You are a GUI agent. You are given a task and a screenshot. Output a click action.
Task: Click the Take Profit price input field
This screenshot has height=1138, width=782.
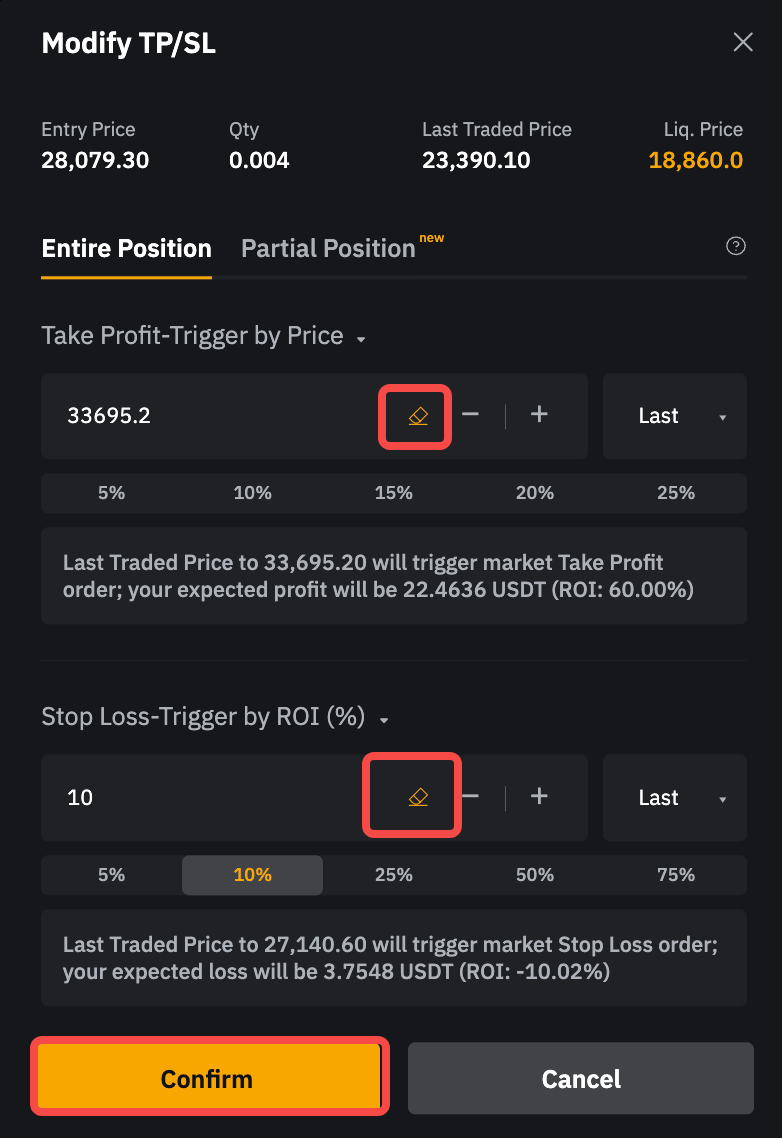pyautogui.click(x=210, y=416)
